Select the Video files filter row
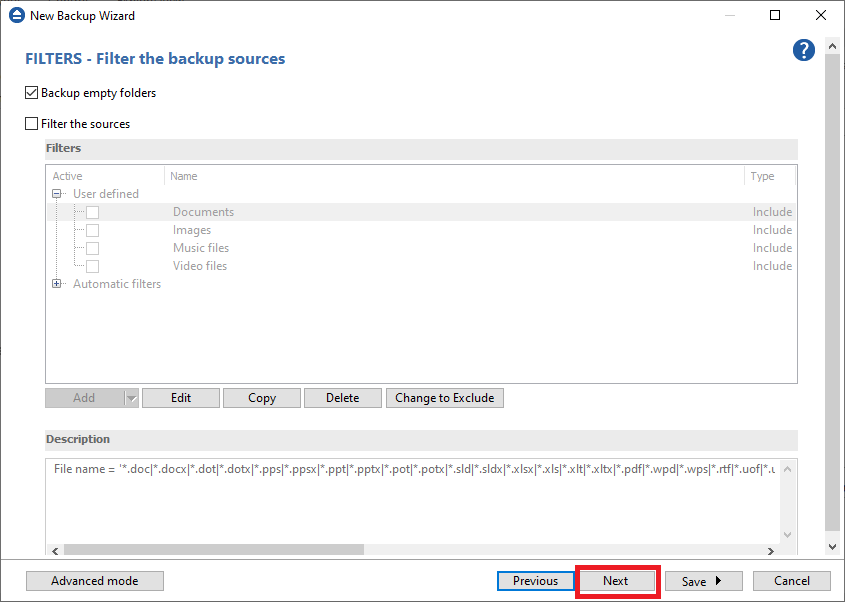The image size is (845, 602). tap(200, 266)
